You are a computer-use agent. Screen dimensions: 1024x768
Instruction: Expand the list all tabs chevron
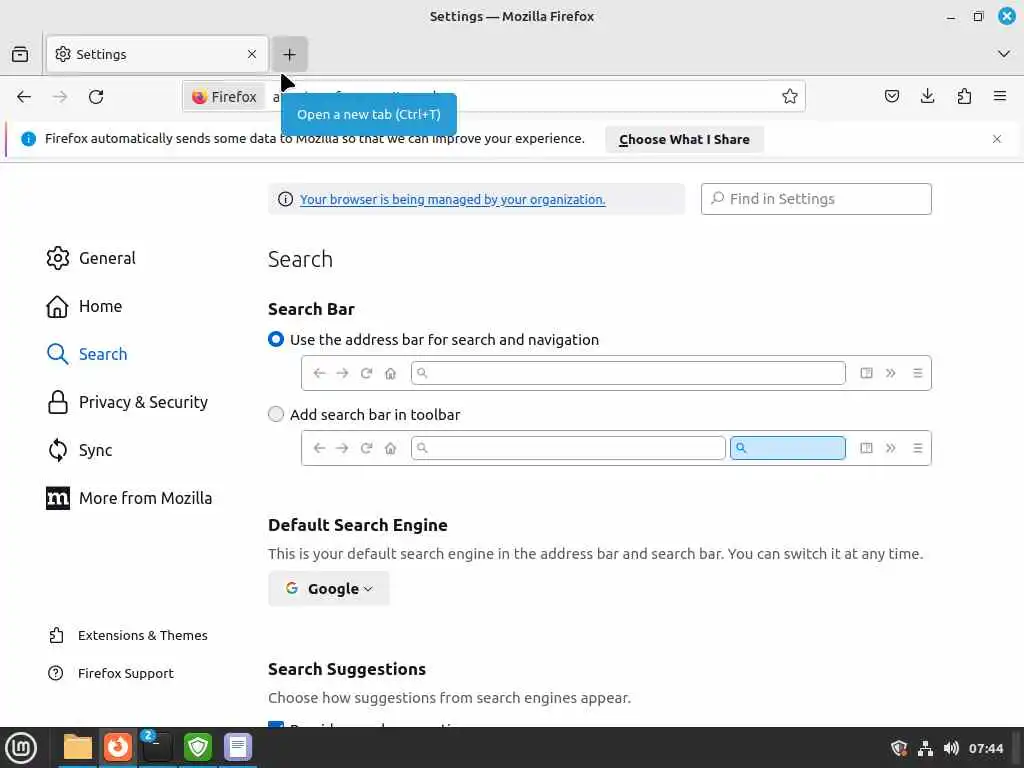[x=1004, y=54]
